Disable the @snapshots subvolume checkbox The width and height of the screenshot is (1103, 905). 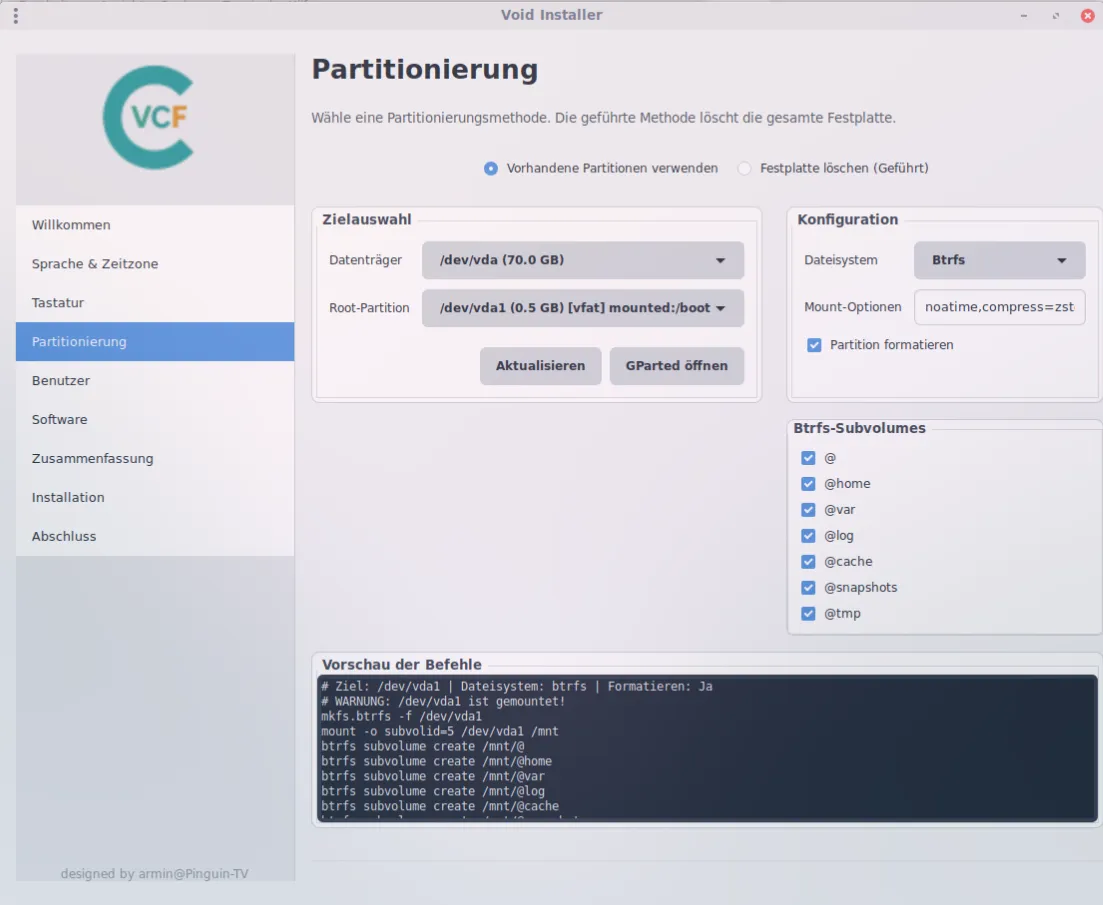point(808,588)
